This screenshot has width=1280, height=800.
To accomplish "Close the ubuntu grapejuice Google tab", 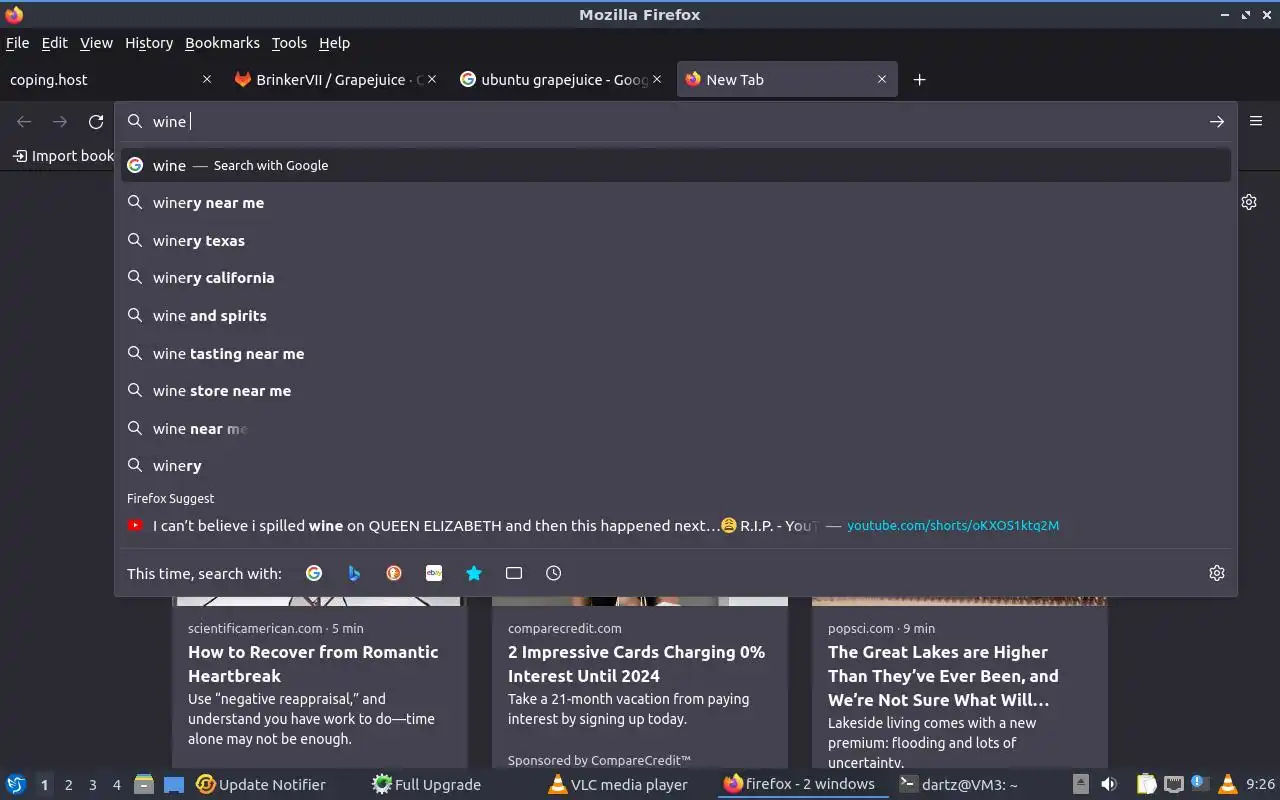I will [x=657, y=79].
